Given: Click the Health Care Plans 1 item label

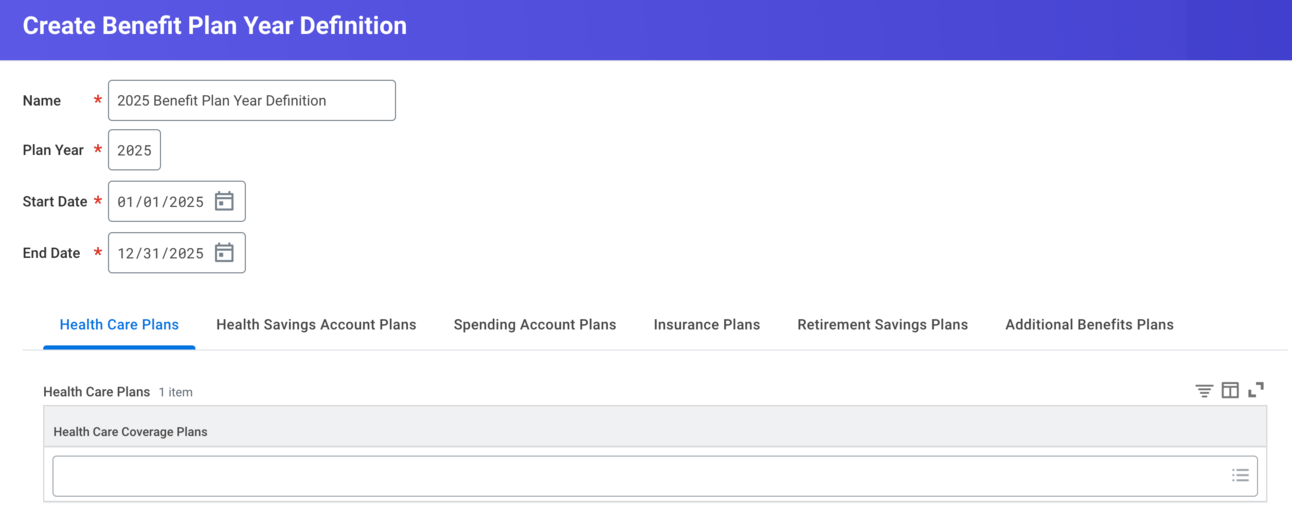Looking at the screenshot, I should [x=118, y=392].
